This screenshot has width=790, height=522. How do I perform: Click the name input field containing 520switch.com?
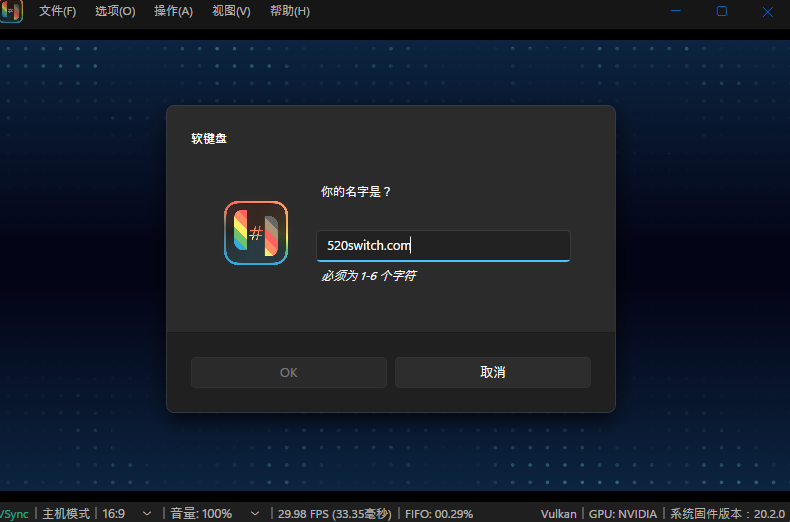(442, 246)
